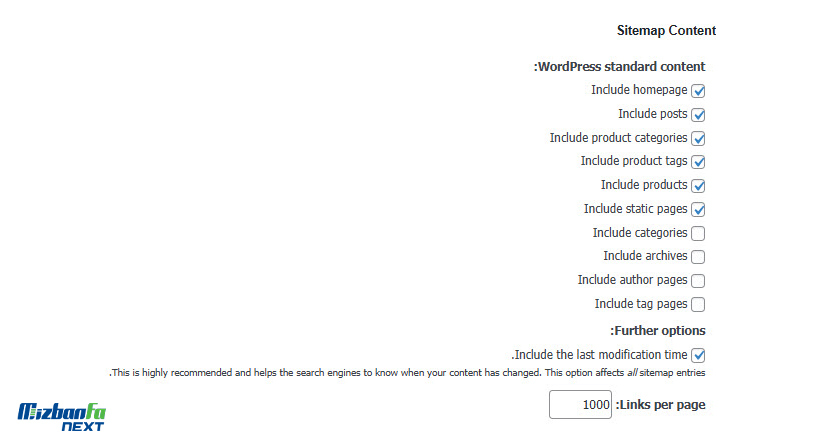
Task: Enable the Include categories checkbox
Action: [698, 233]
